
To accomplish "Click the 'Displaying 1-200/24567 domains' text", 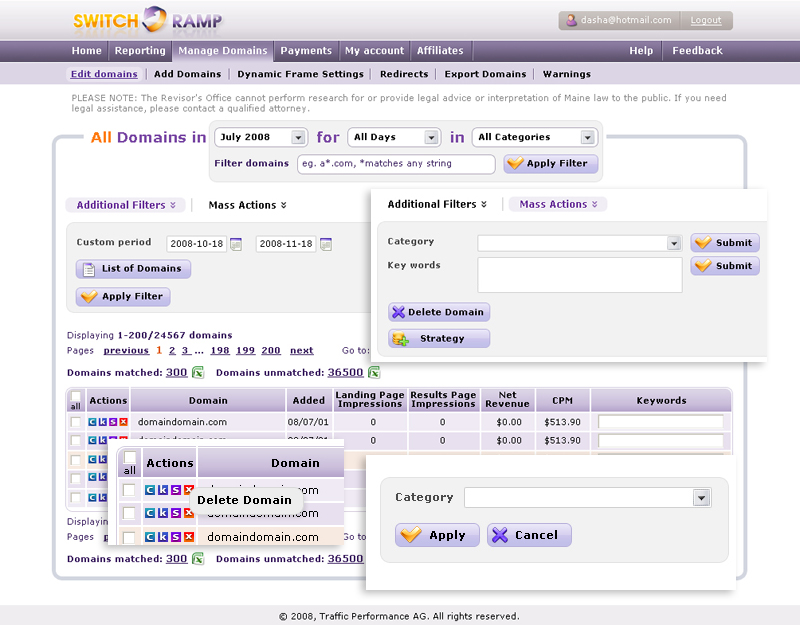I will click(149, 335).
